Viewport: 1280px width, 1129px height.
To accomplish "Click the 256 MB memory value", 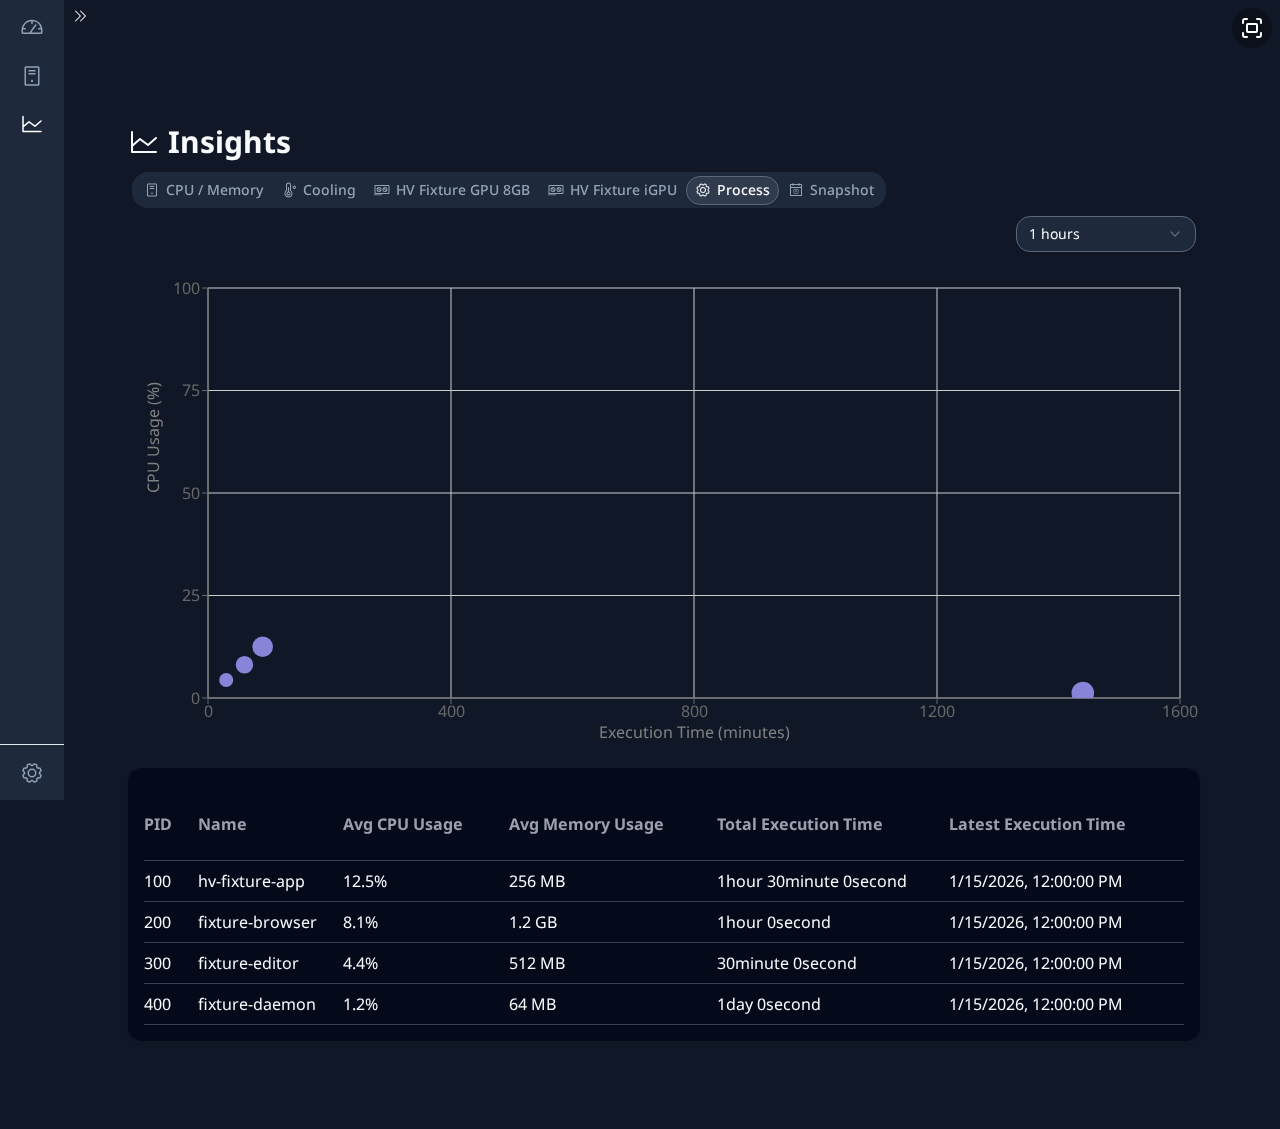I will pos(537,882).
